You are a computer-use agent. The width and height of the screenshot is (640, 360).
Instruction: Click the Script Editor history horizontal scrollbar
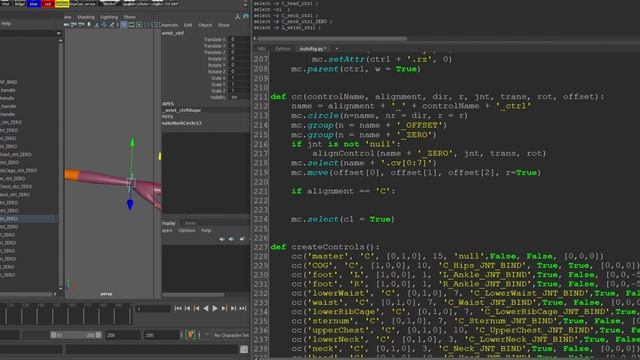[332, 39]
